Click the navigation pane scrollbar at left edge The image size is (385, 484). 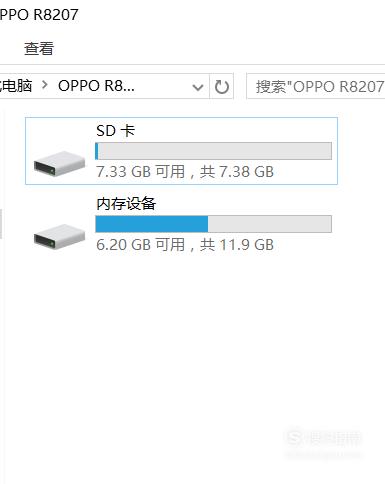click(x=1, y=223)
